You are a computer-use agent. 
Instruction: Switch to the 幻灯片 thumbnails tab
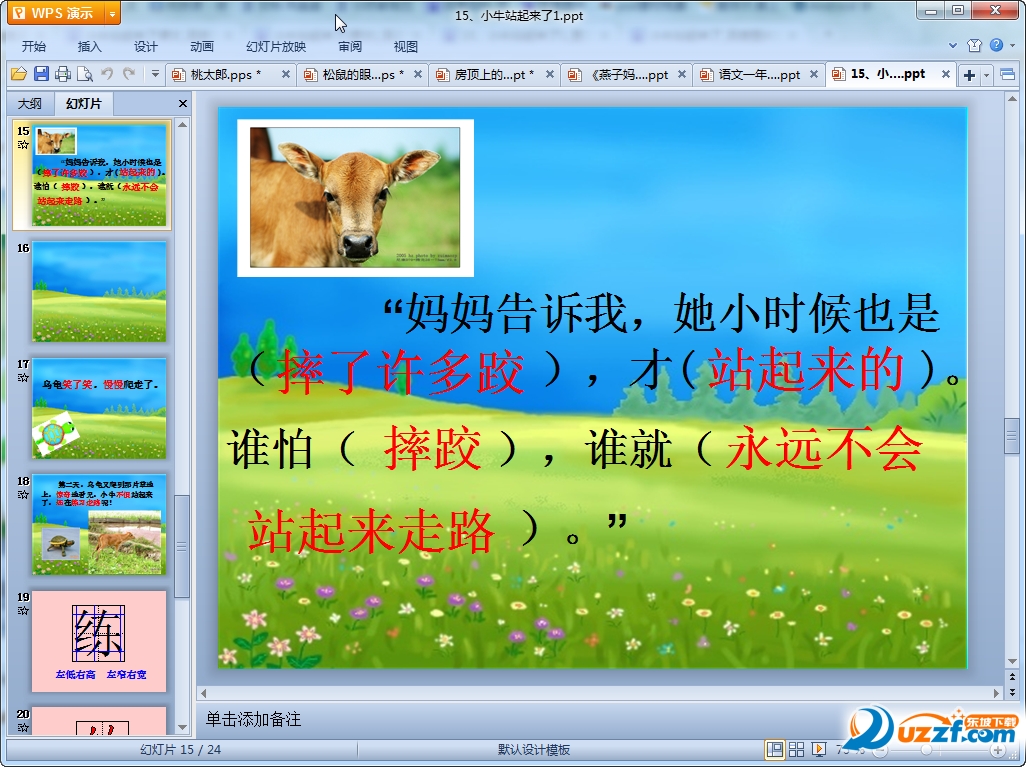[84, 103]
